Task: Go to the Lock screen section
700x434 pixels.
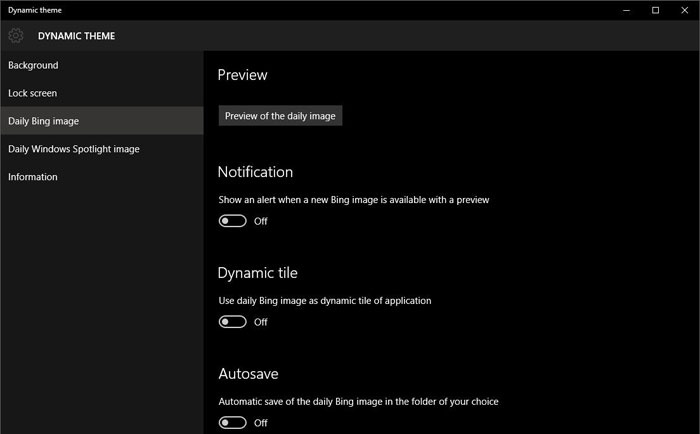Action: pos(32,93)
